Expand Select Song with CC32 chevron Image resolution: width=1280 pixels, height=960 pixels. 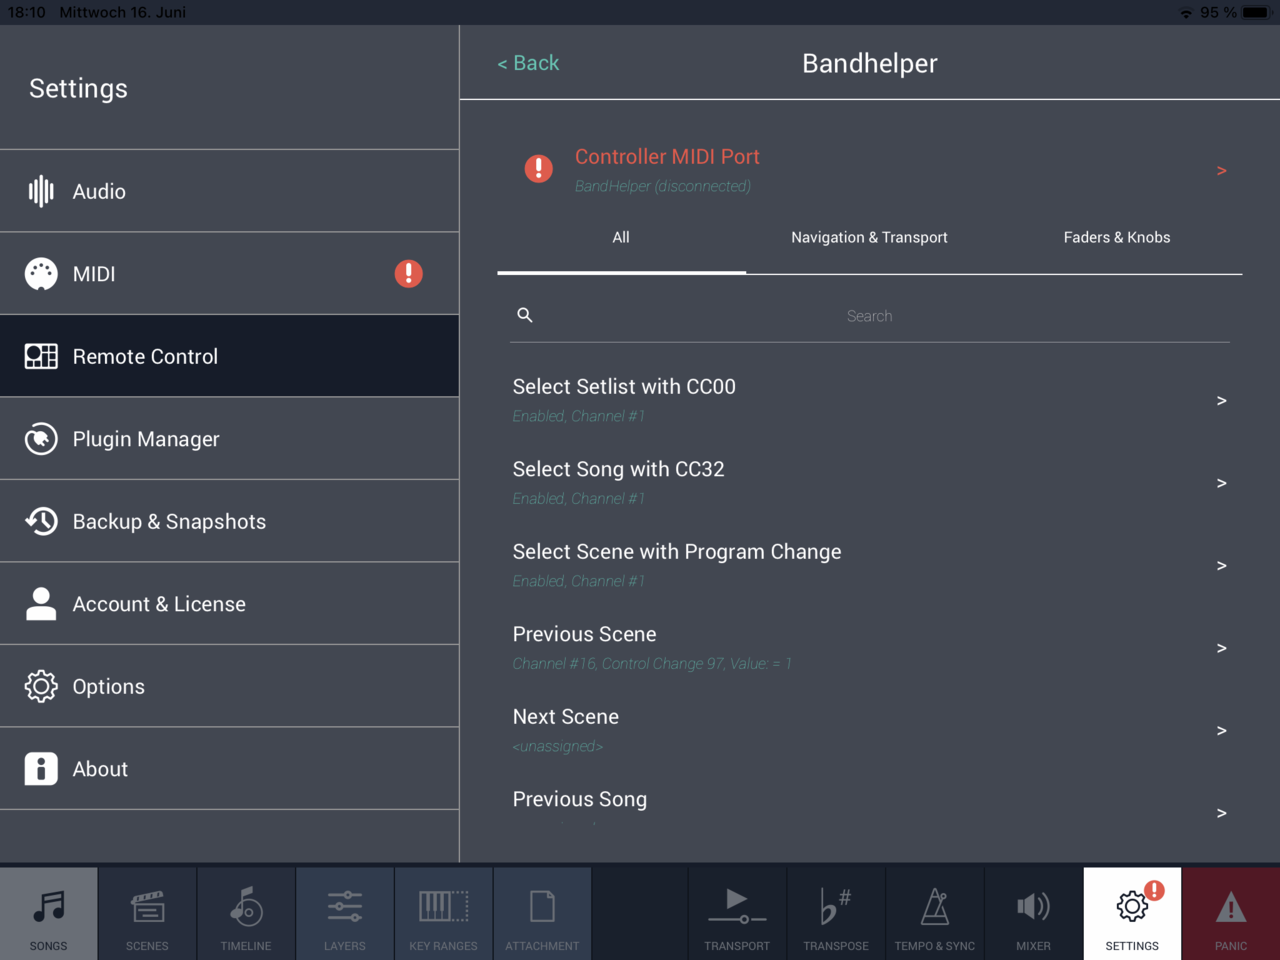click(x=1221, y=483)
